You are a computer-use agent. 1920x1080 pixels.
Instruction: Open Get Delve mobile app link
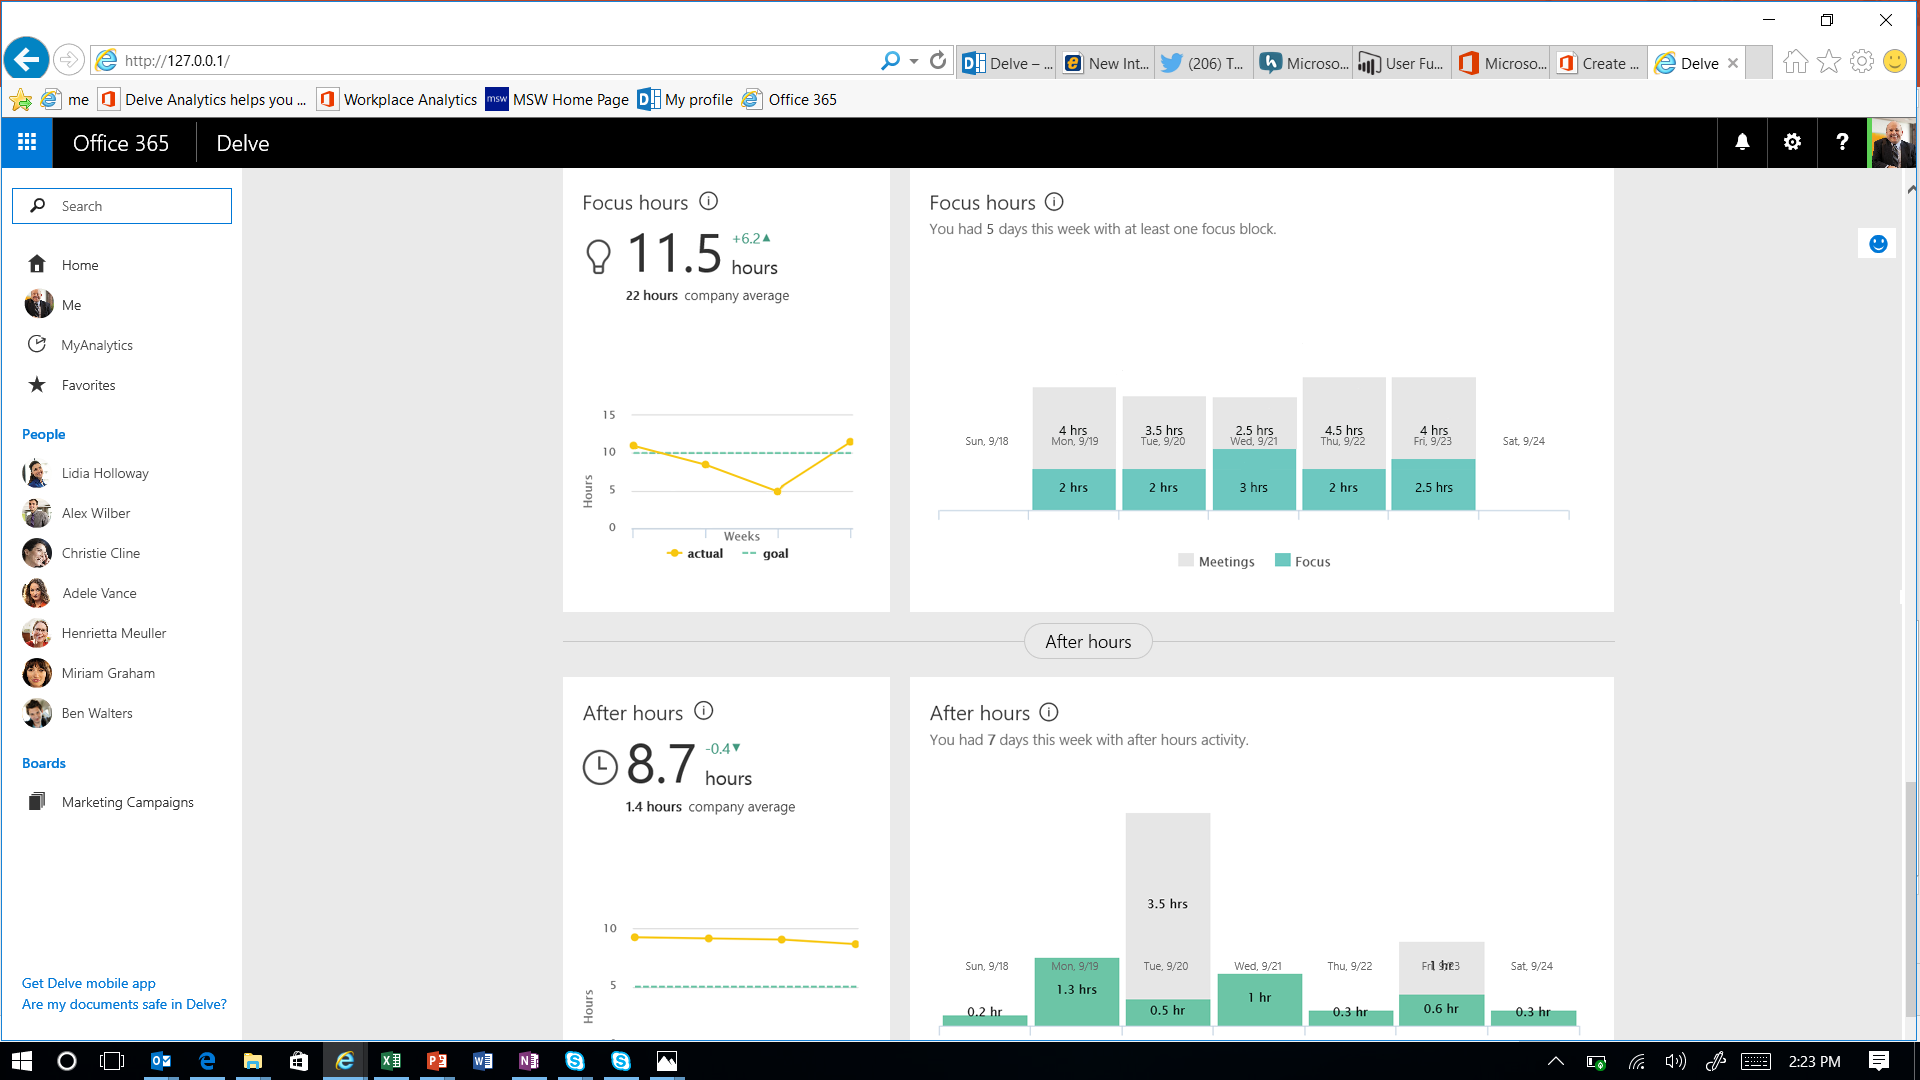[89, 983]
